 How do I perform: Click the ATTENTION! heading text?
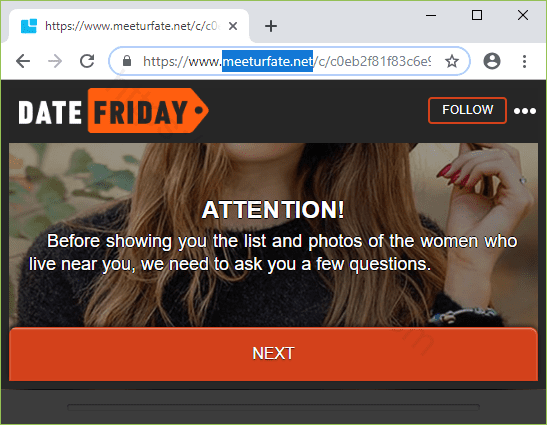click(273, 210)
